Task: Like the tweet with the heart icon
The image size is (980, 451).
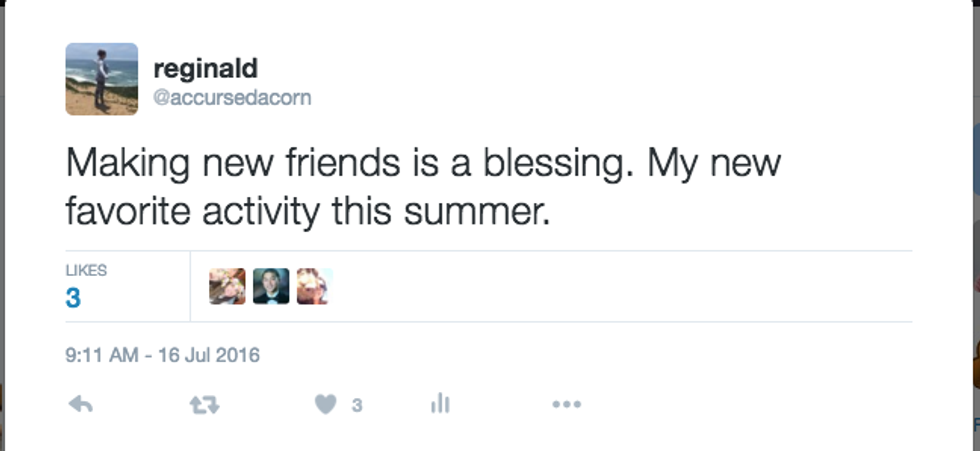Action: pos(325,404)
